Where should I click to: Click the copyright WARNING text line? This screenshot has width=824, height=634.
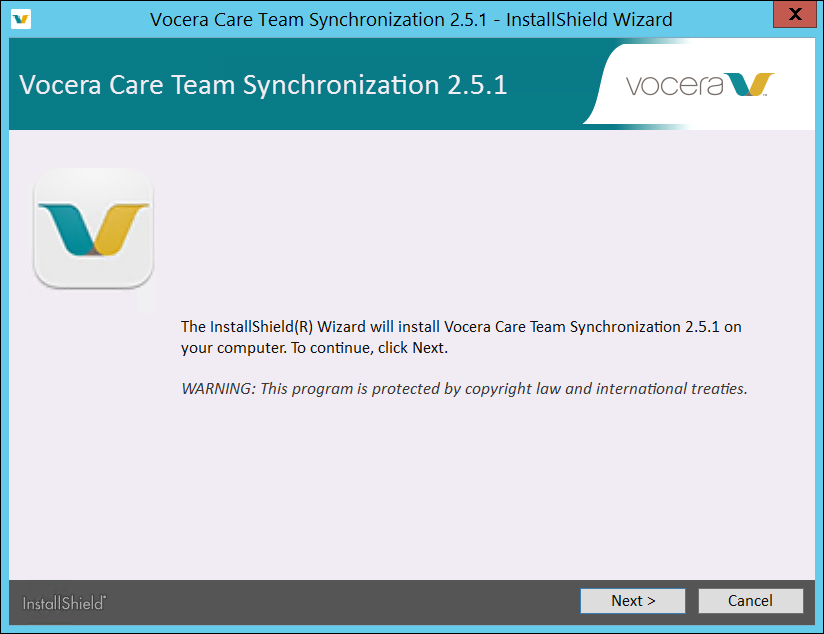point(464,388)
